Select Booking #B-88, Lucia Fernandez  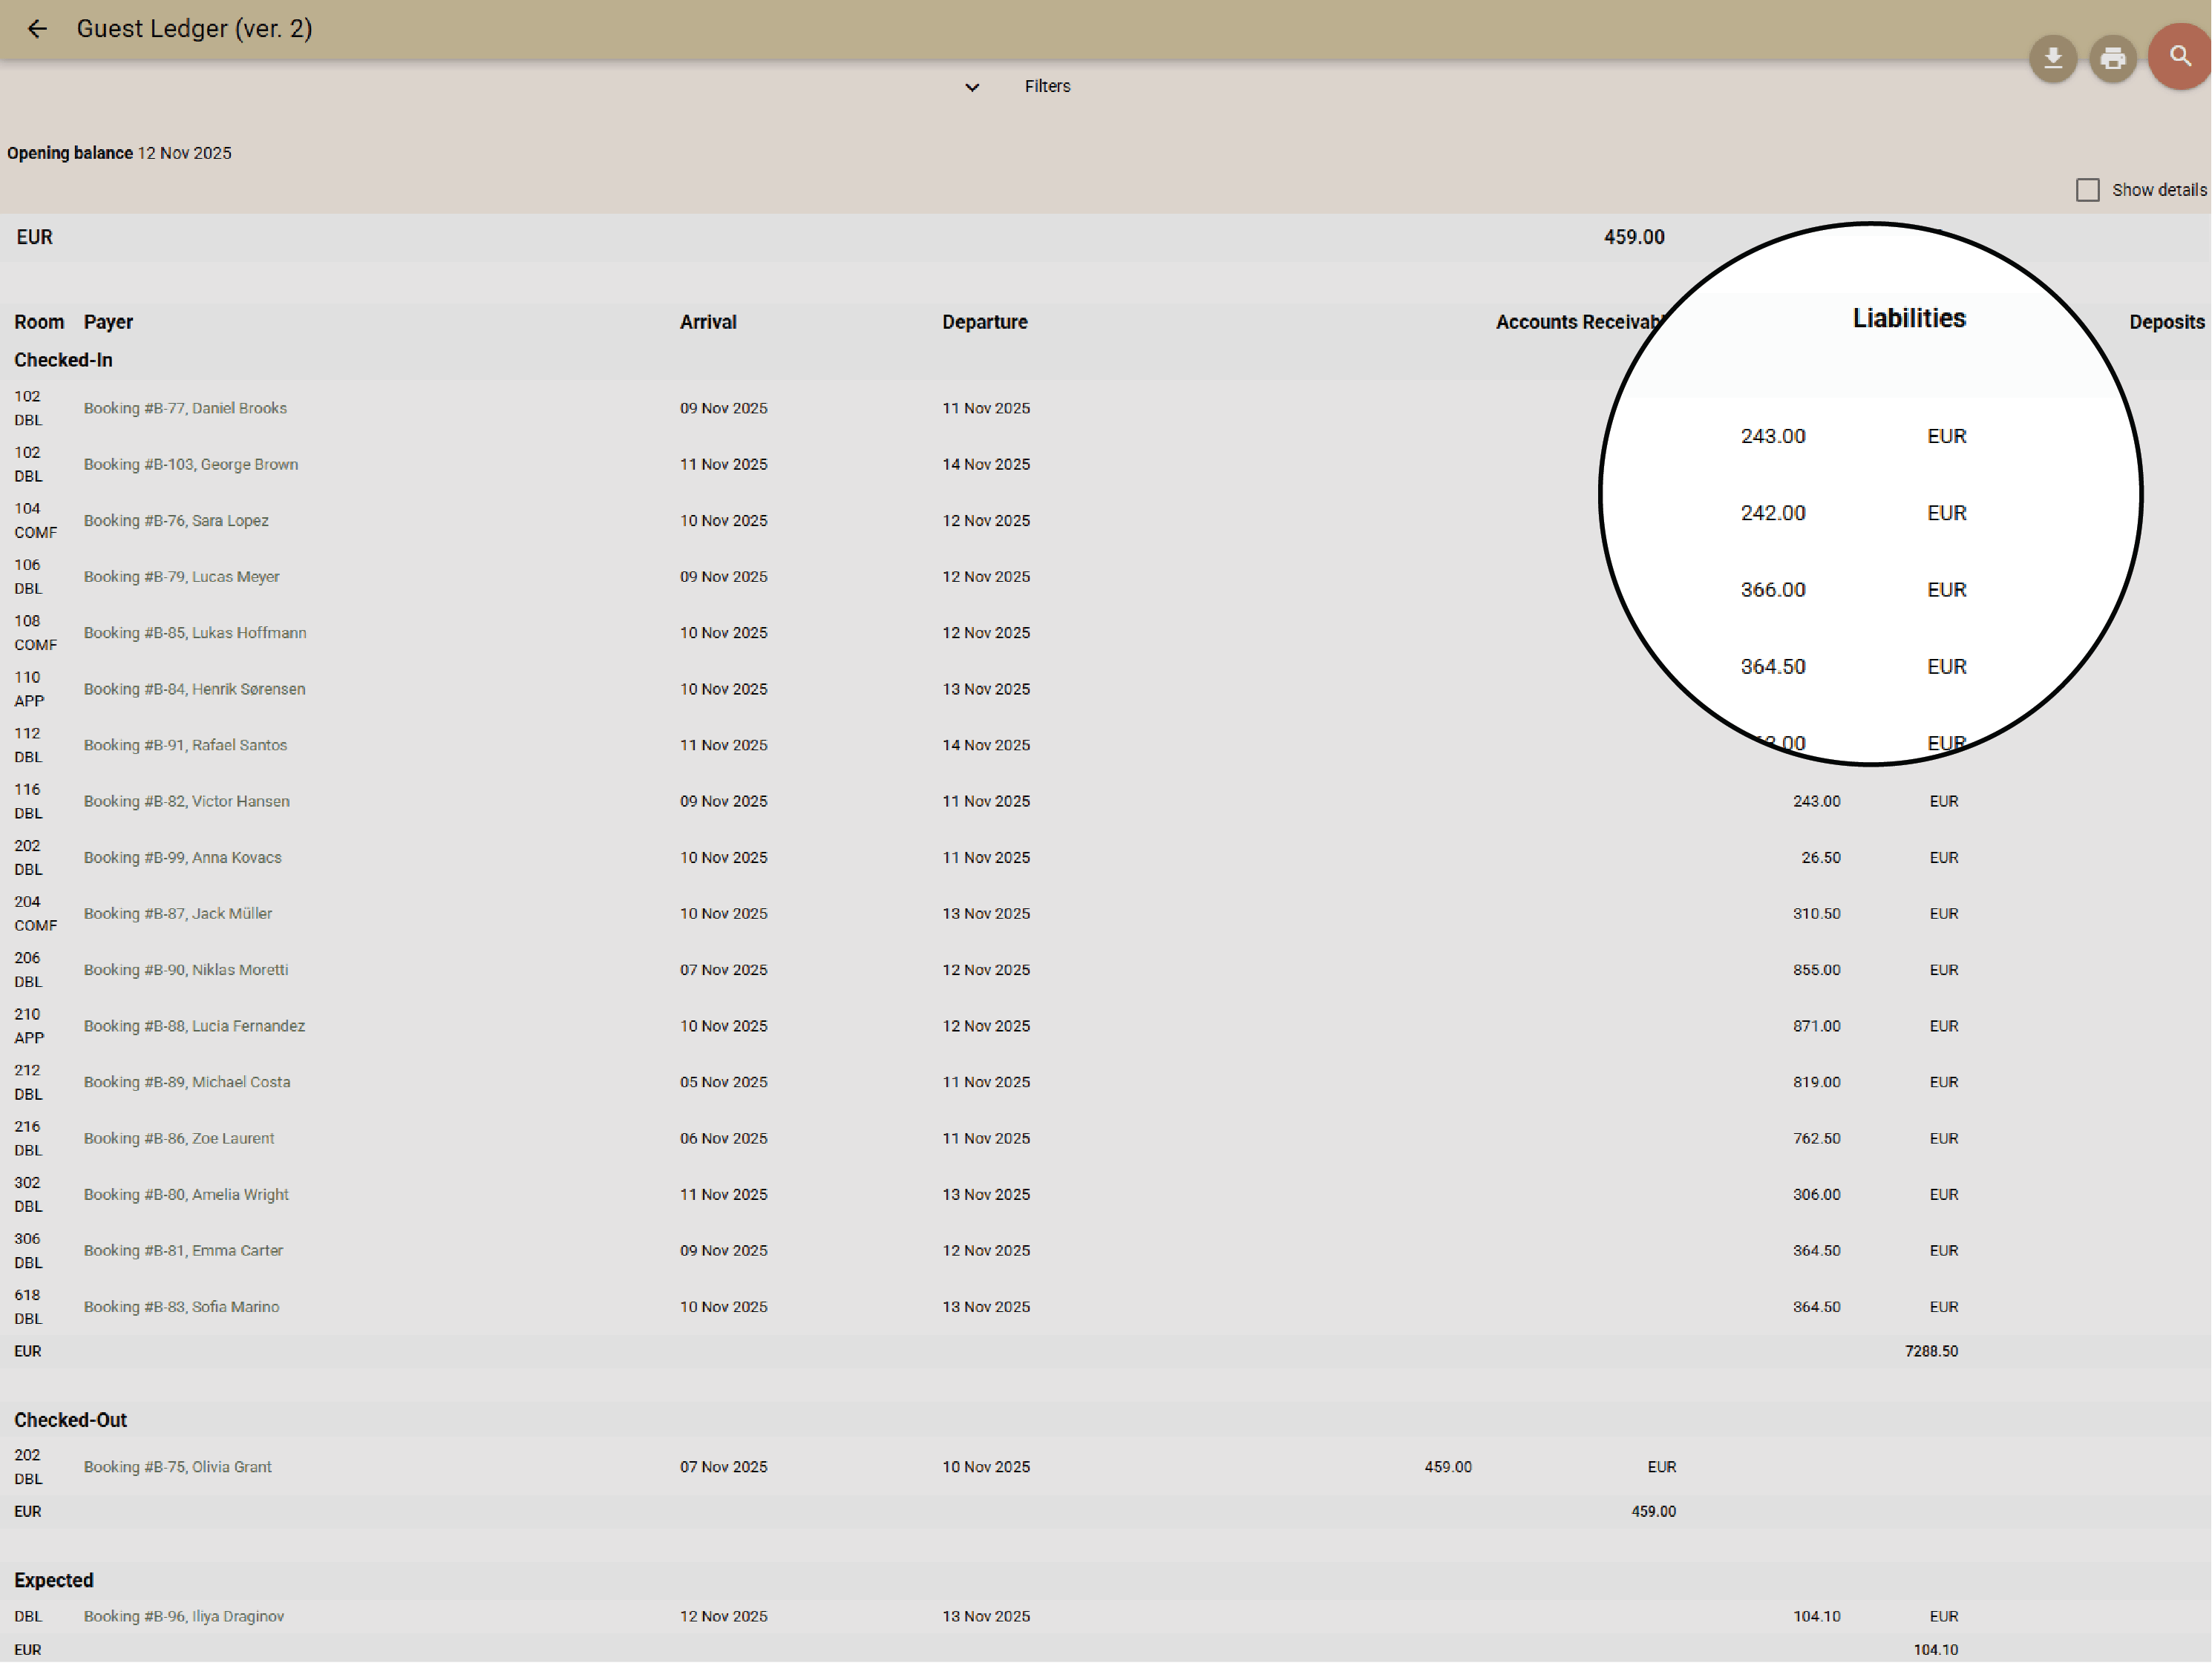[194, 1025]
